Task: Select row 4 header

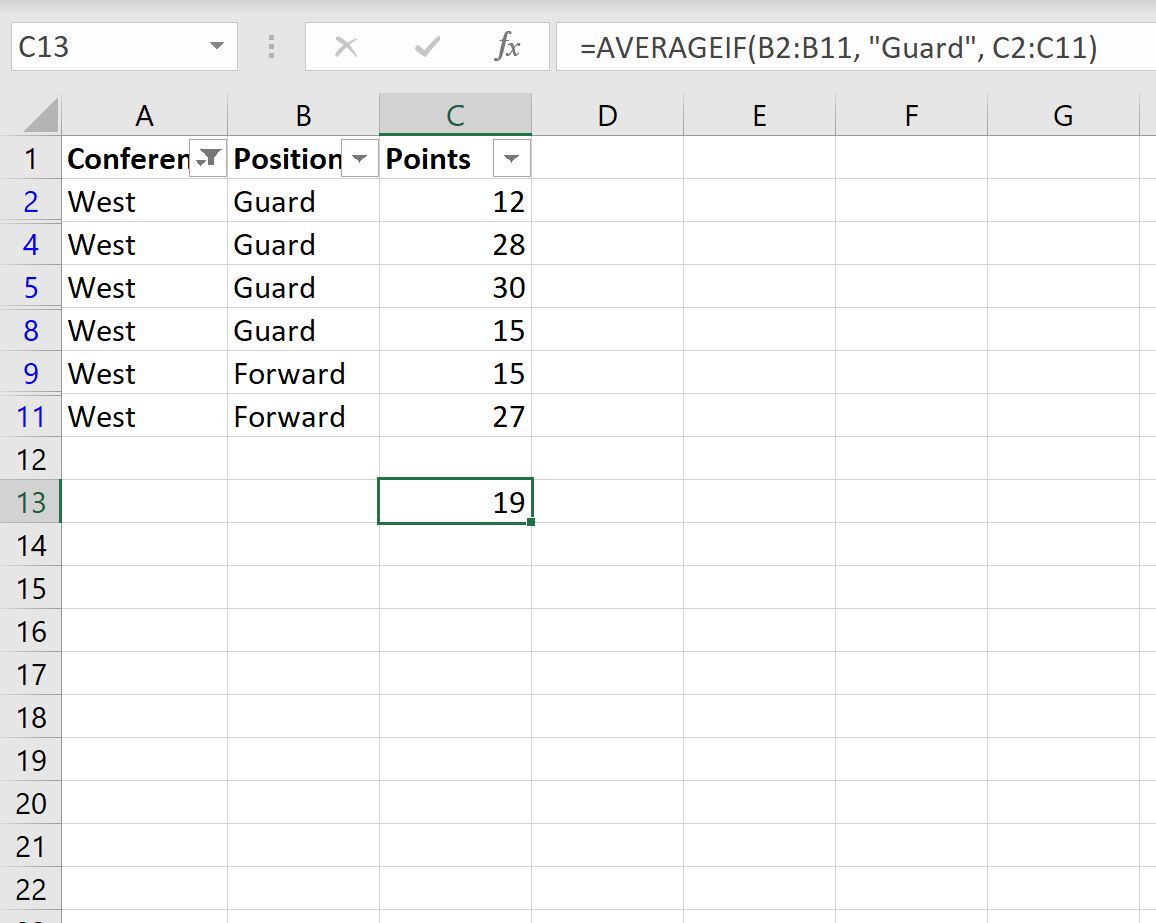Action: click(x=30, y=243)
